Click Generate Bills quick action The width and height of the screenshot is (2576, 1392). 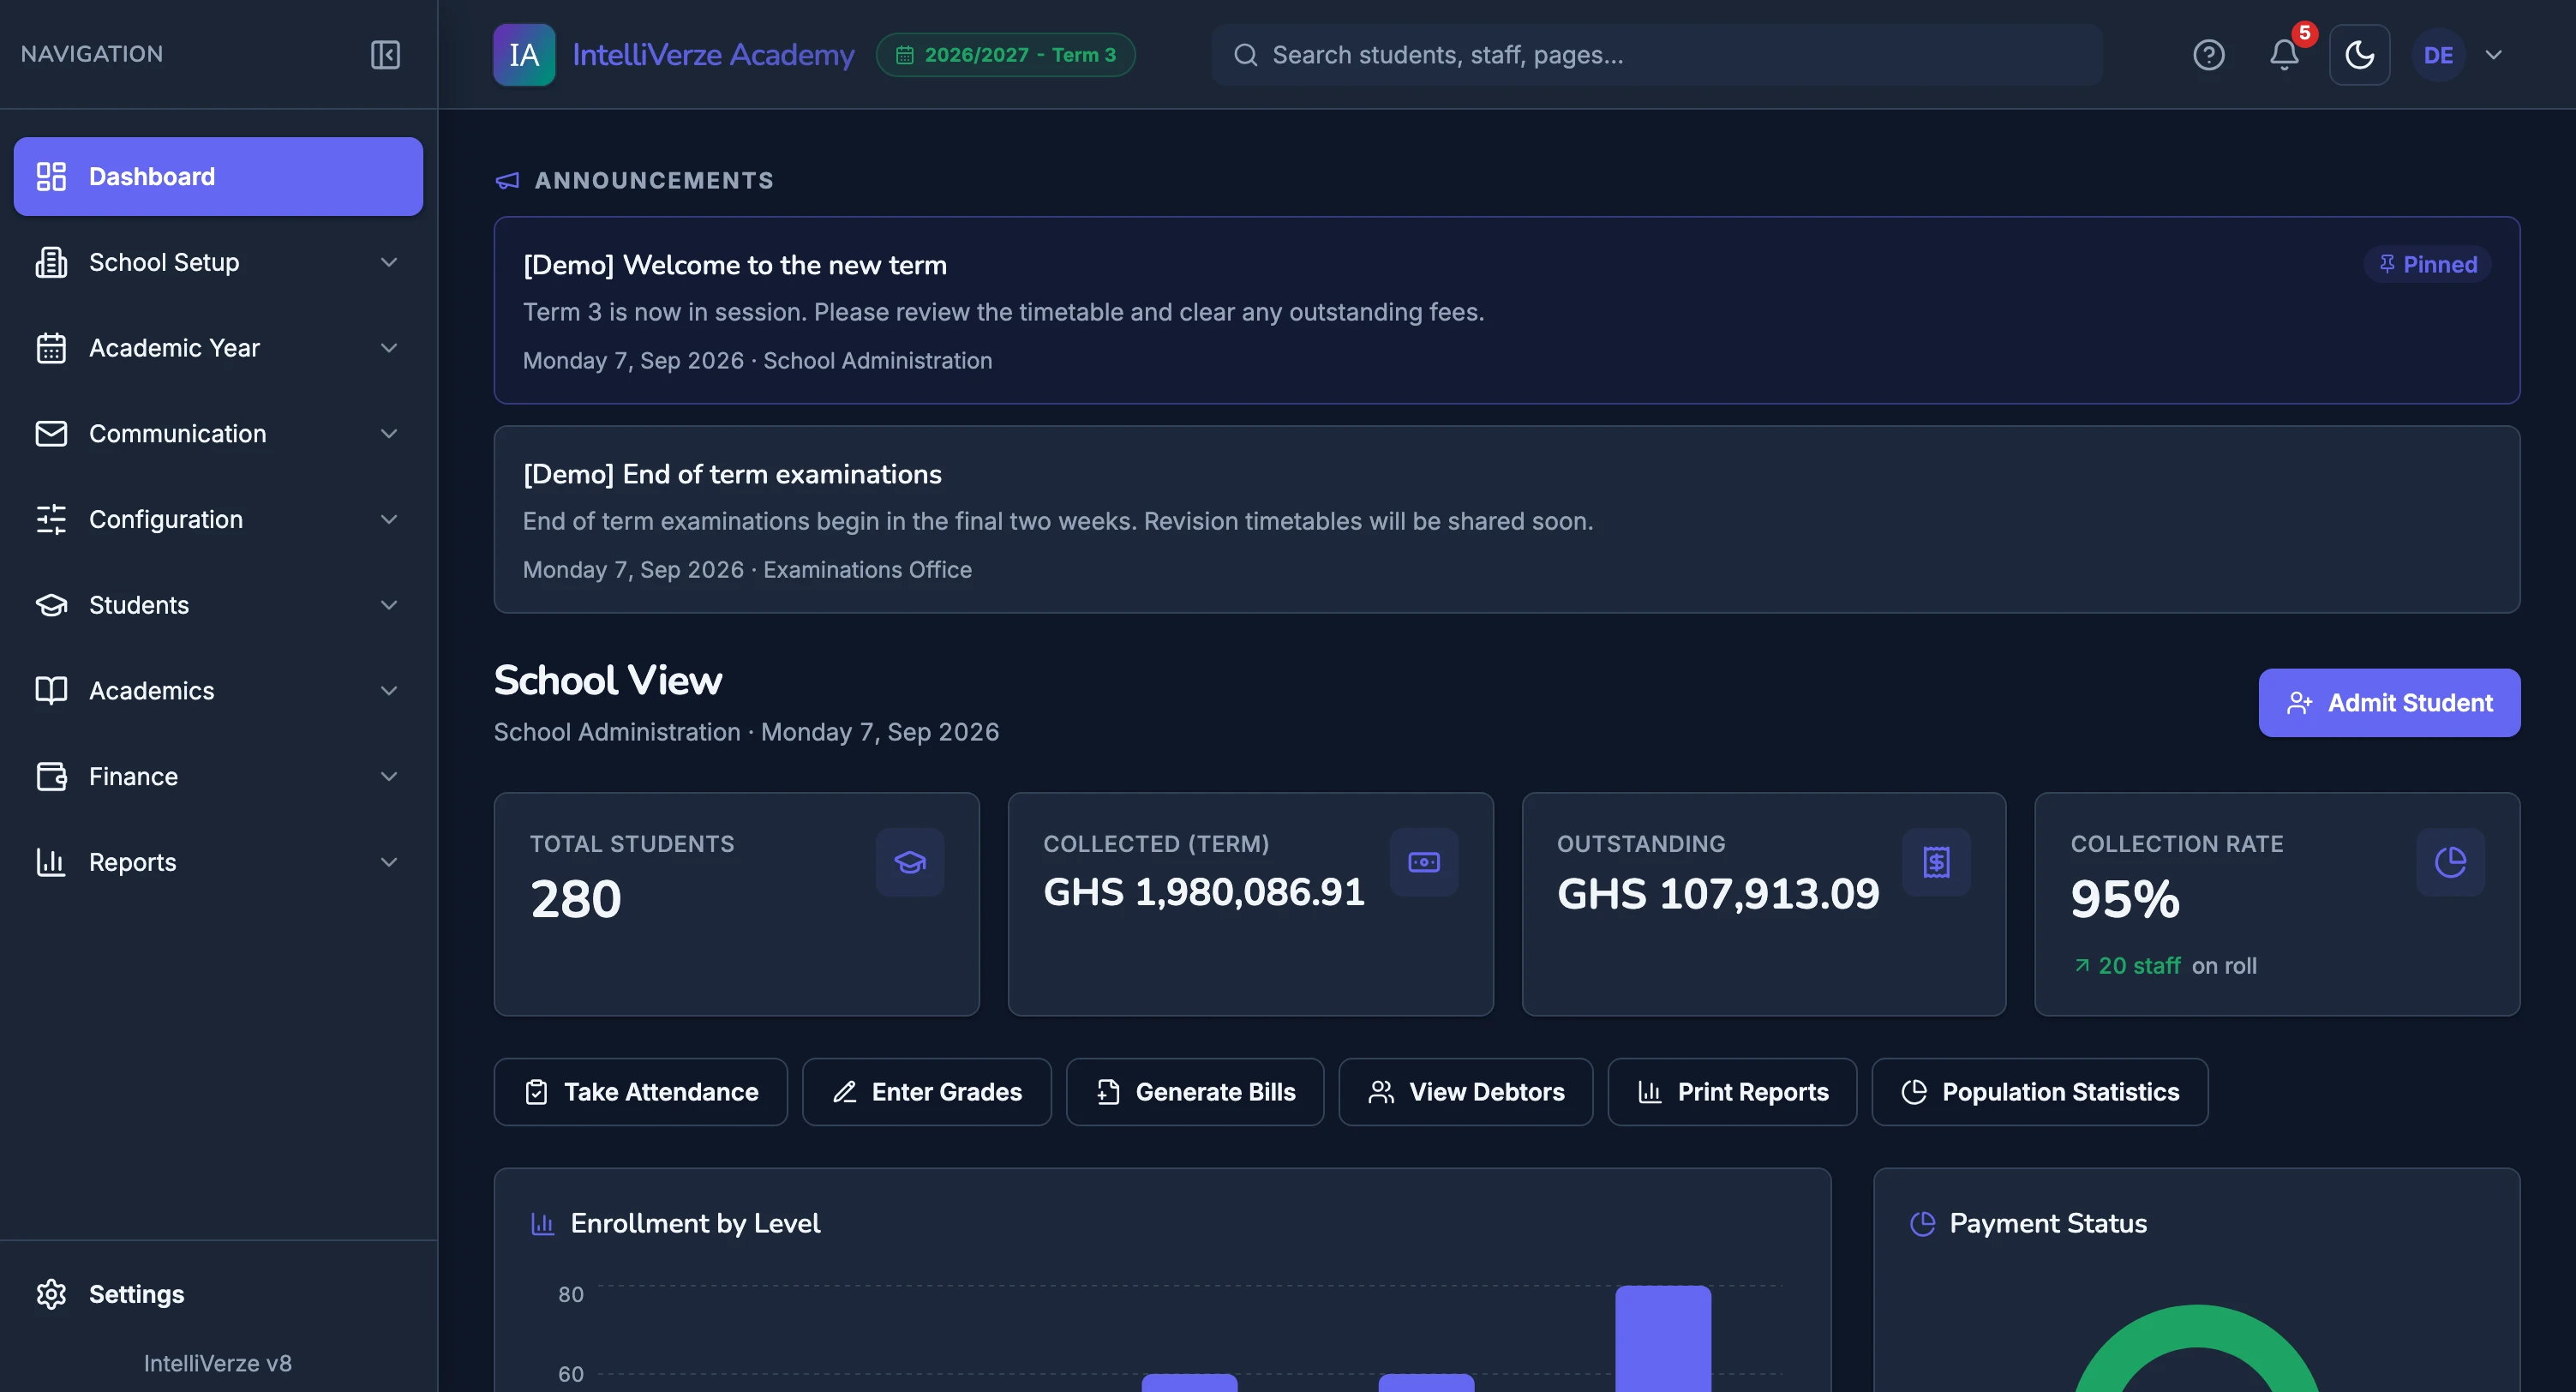(x=1195, y=1092)
